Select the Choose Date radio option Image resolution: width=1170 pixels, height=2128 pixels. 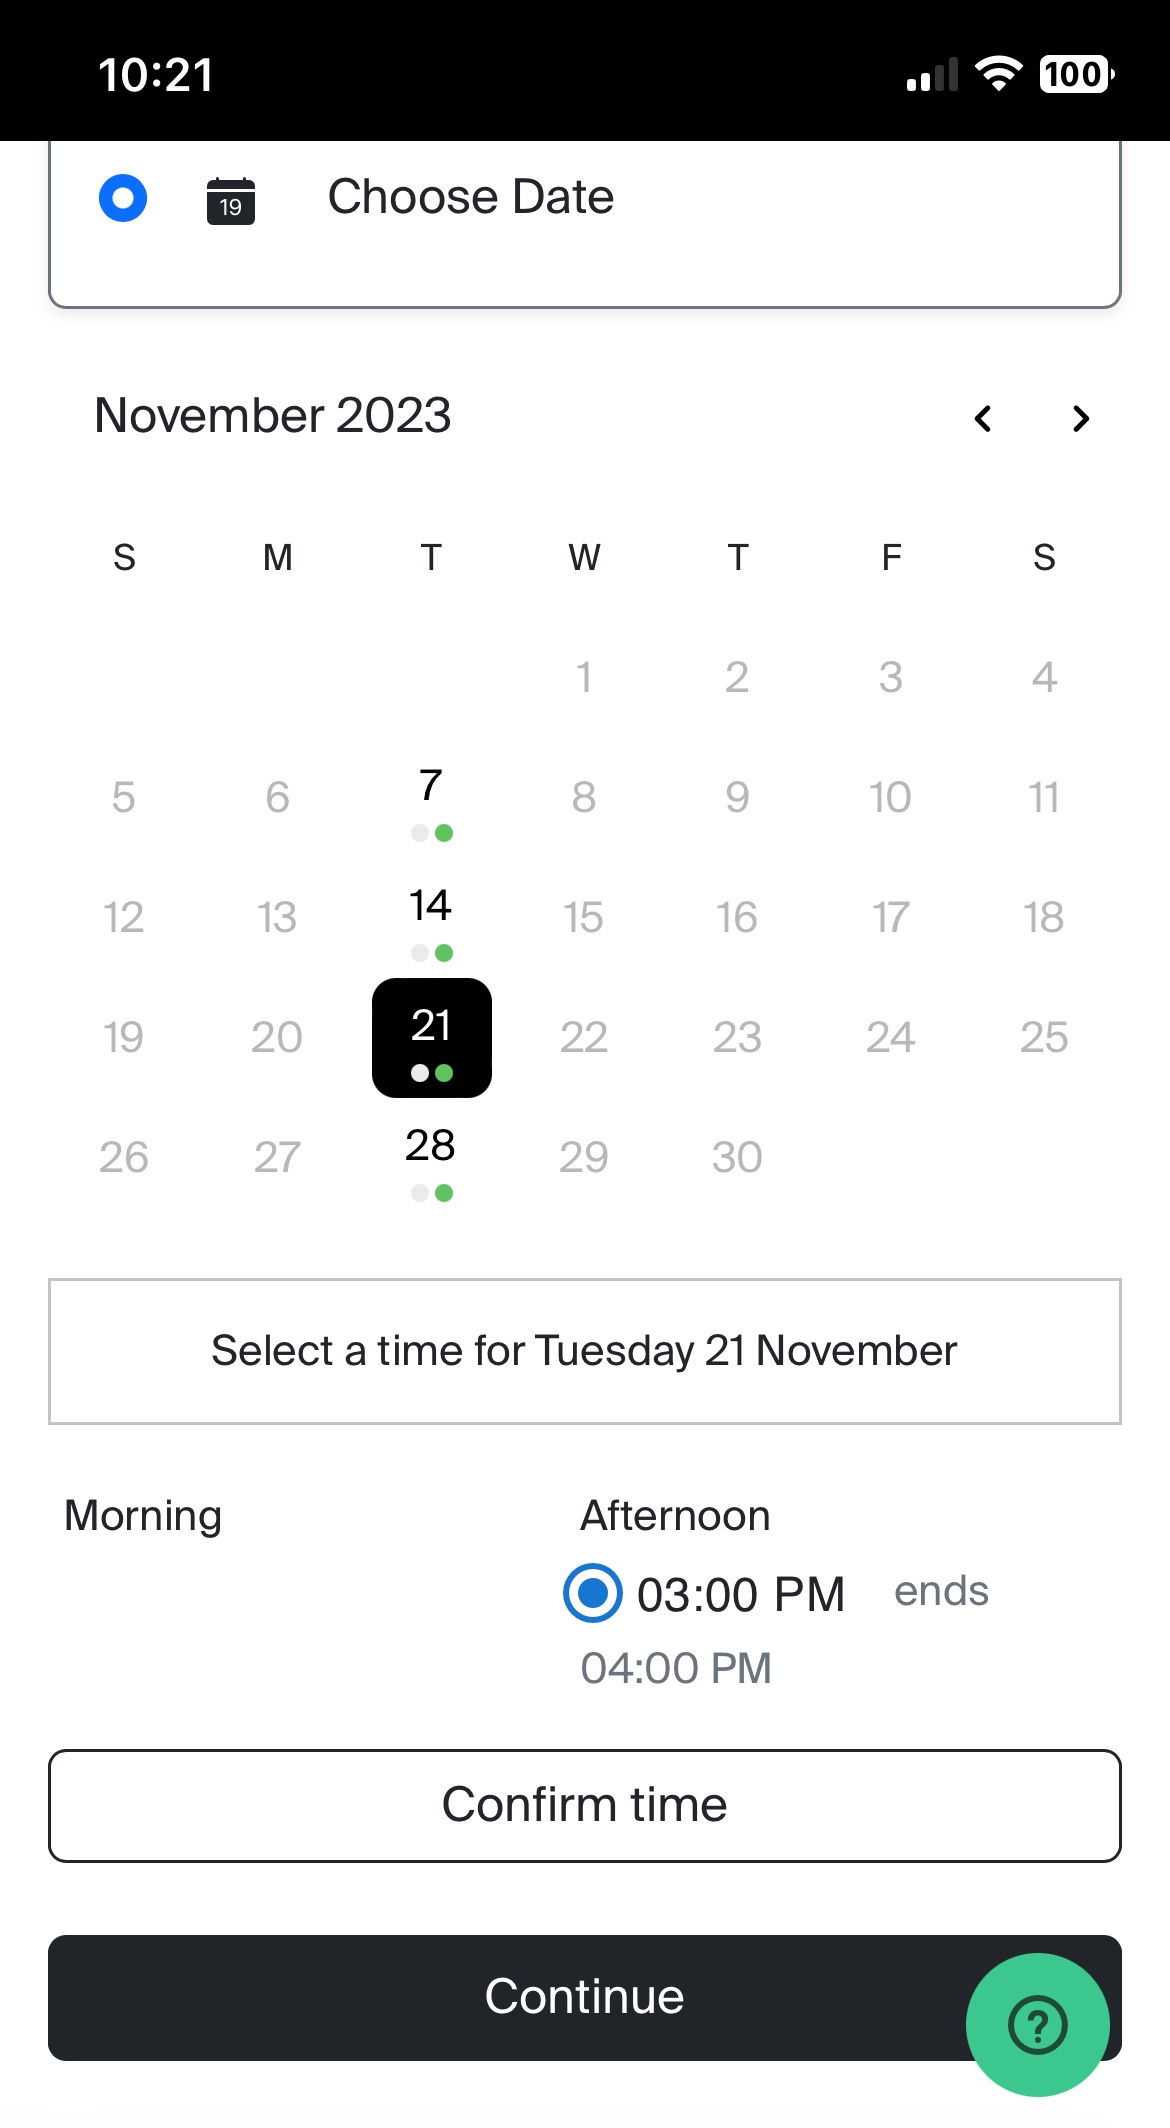[x=123, y=198]
